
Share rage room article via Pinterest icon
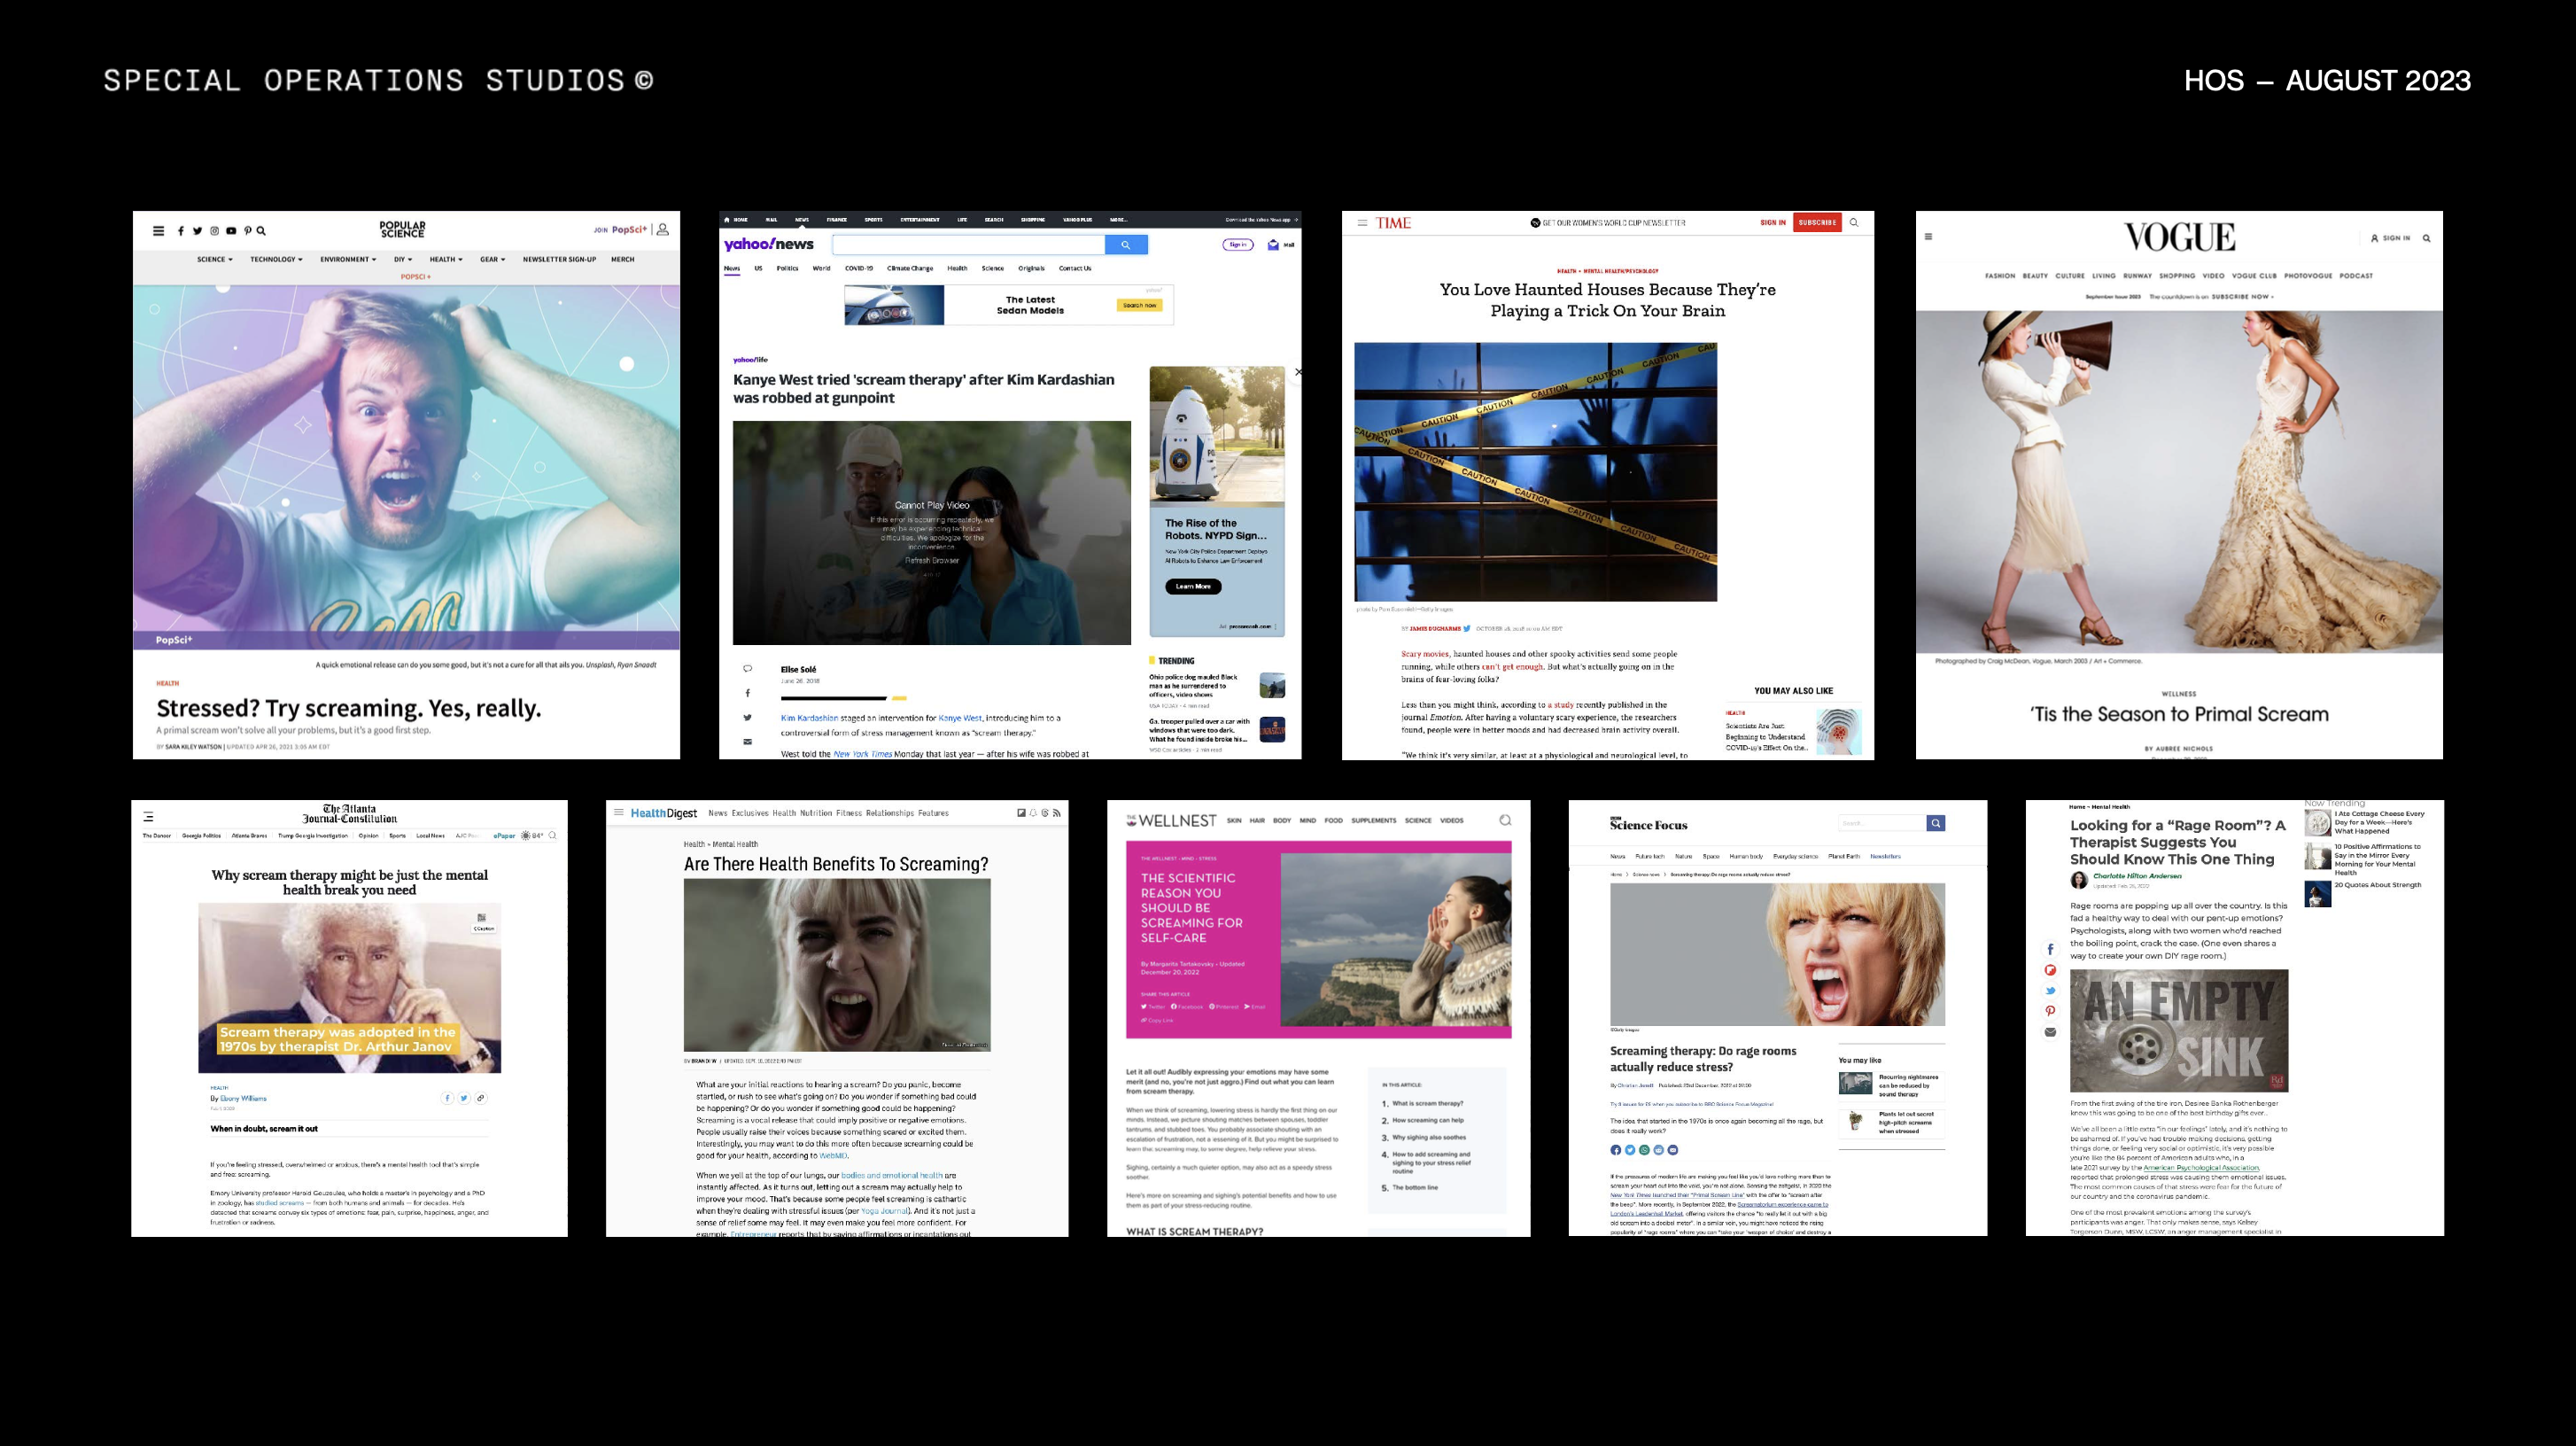[2050, 1011]
